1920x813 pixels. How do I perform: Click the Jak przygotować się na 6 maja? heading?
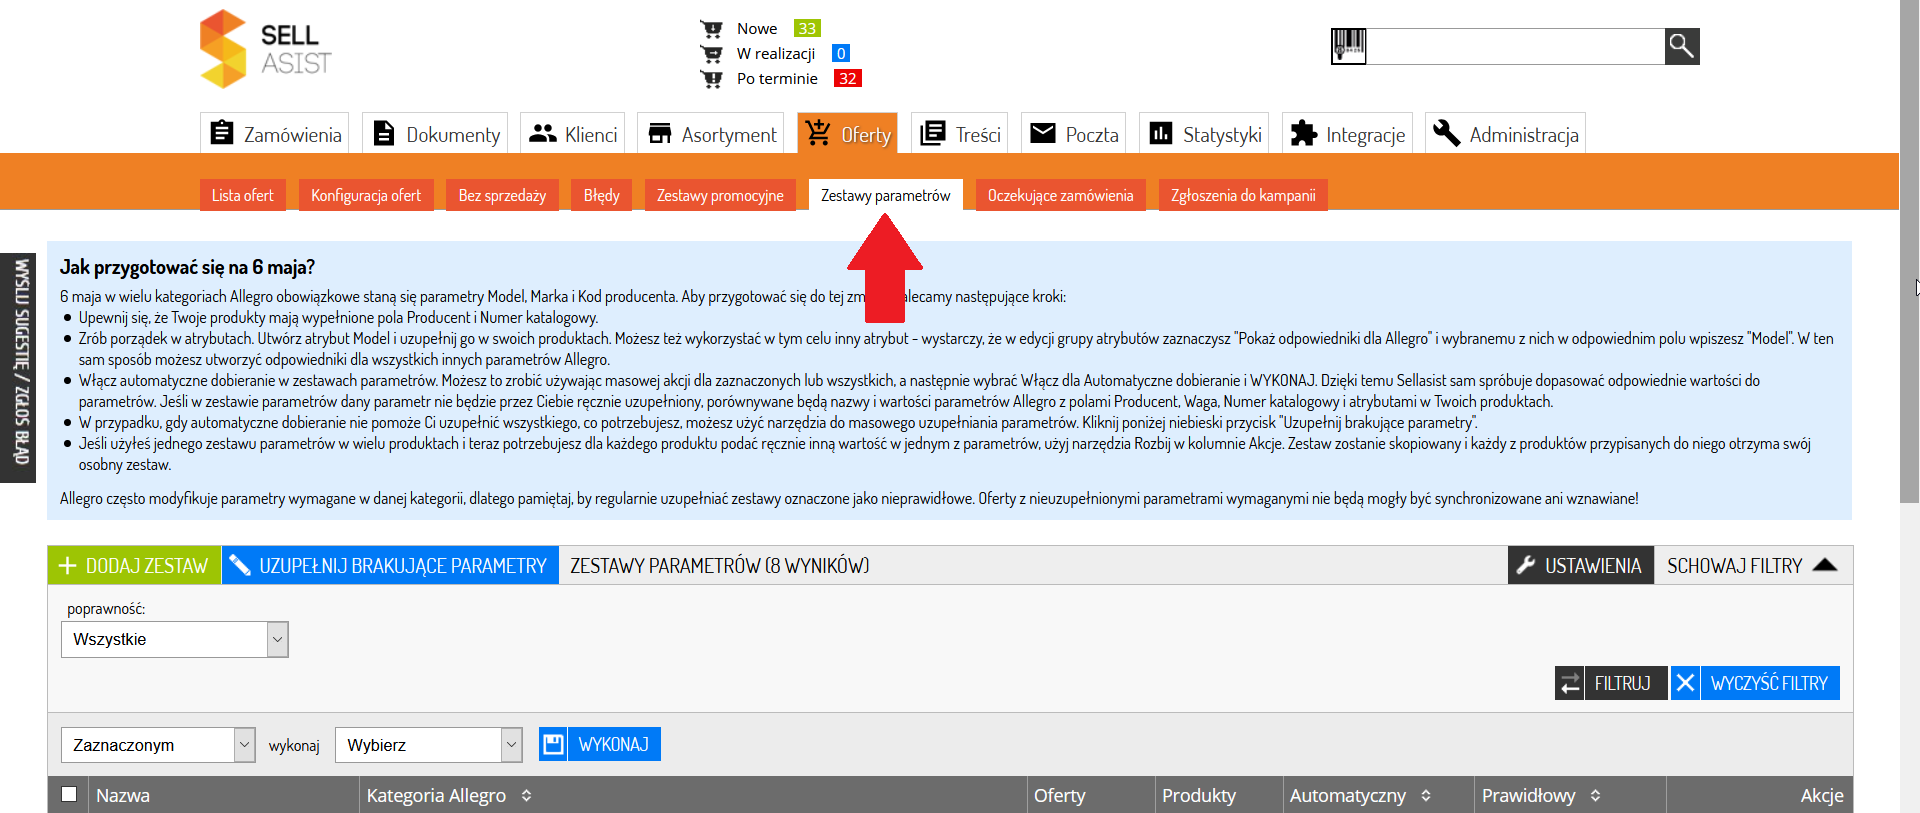pos(187,267)
